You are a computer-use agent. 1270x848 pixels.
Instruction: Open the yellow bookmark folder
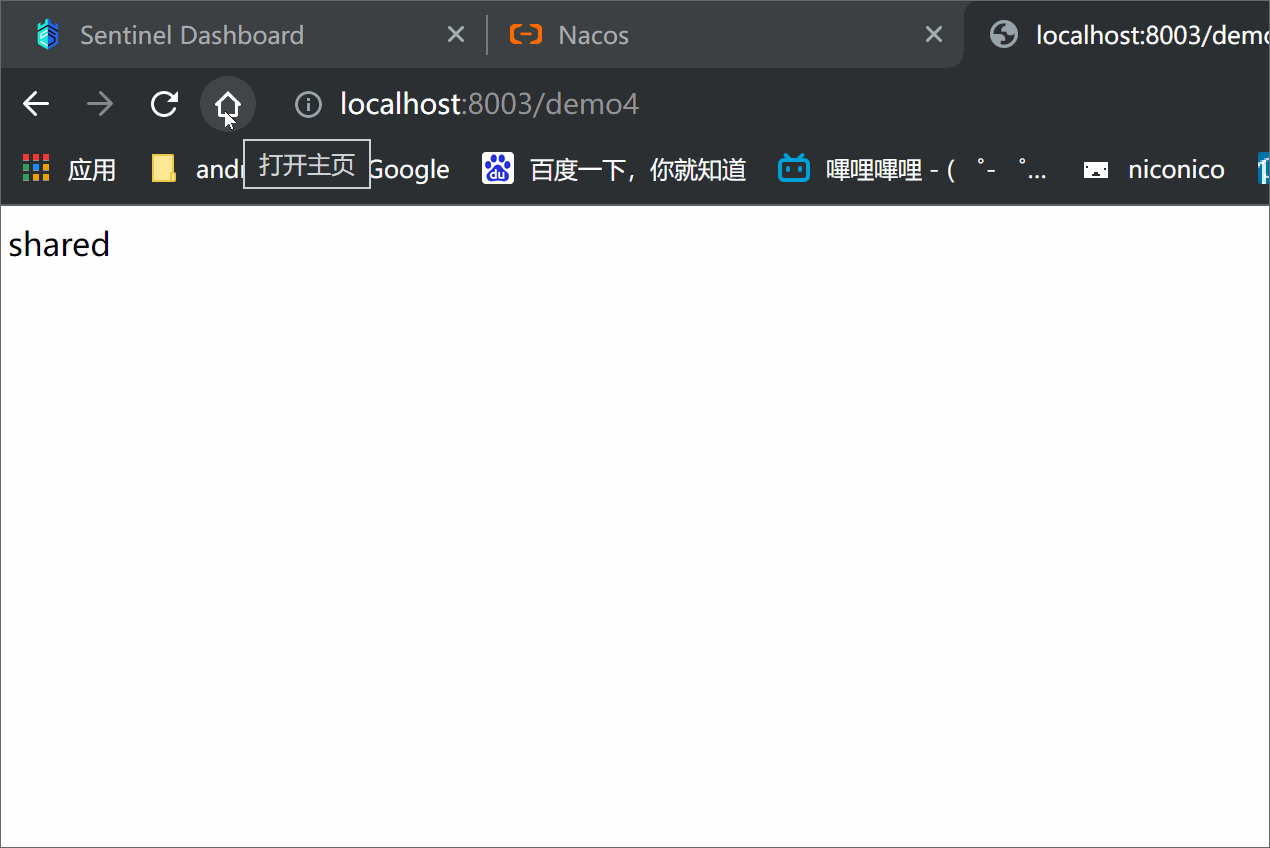tap(163, 168)
